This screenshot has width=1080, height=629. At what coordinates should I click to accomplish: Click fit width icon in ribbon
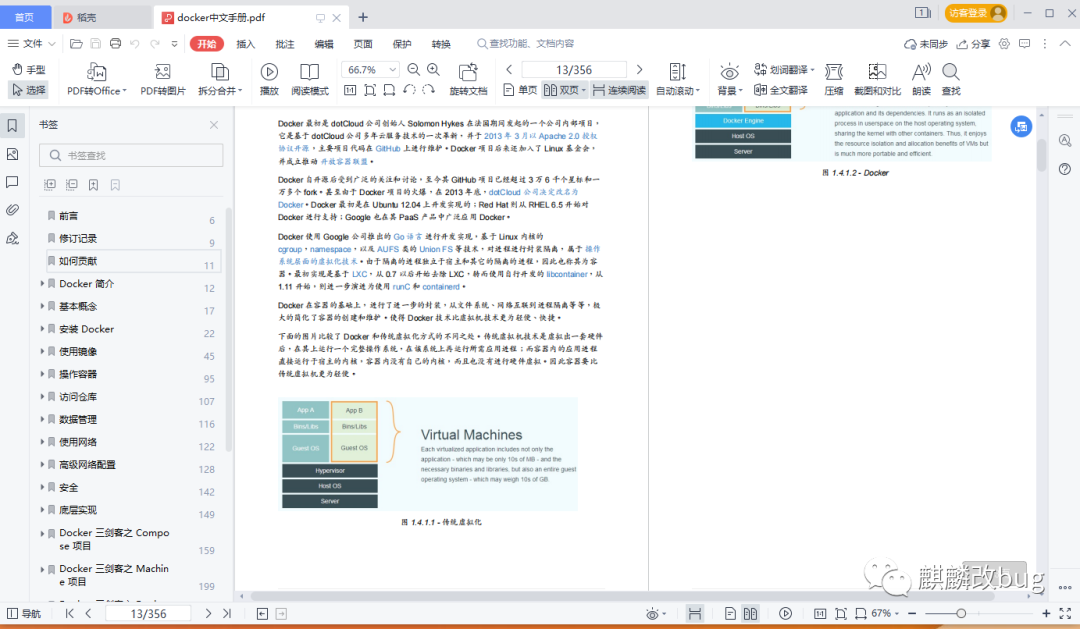tap(389, 90)
